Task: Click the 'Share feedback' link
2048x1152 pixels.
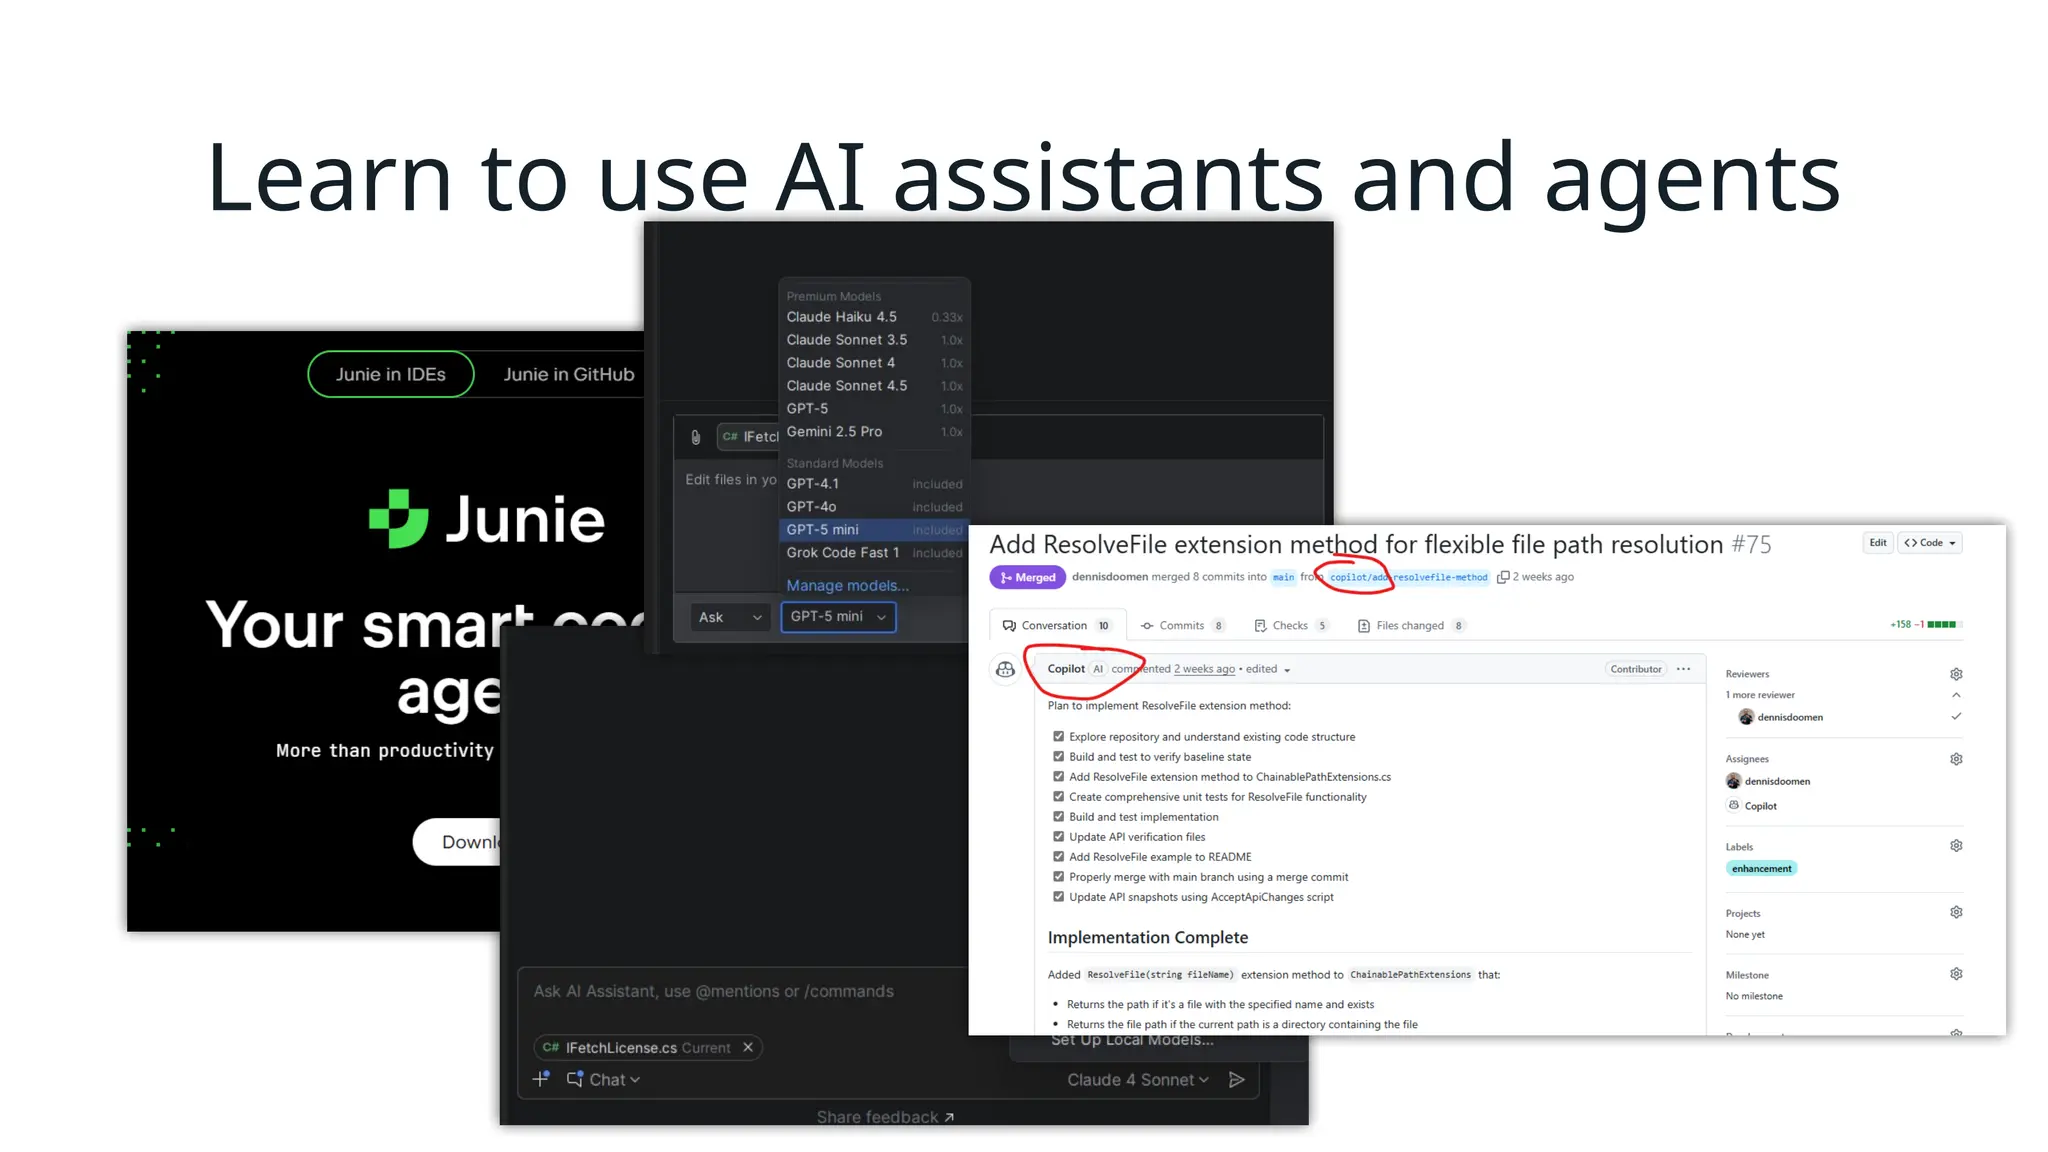Action: (x=885, y=1117)
